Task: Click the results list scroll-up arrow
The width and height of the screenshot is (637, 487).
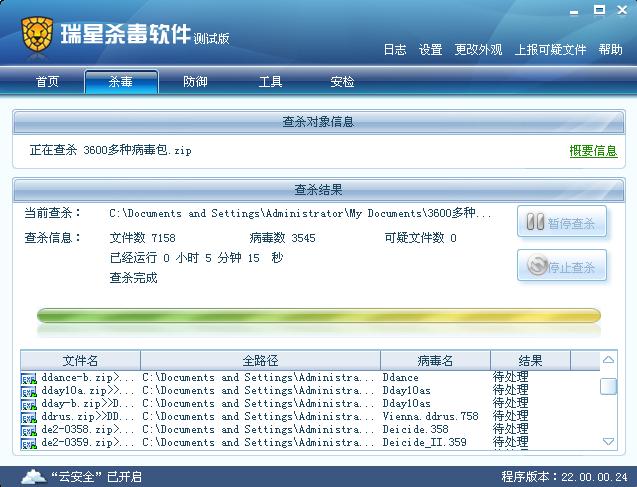Action: (x=608, y=359)
